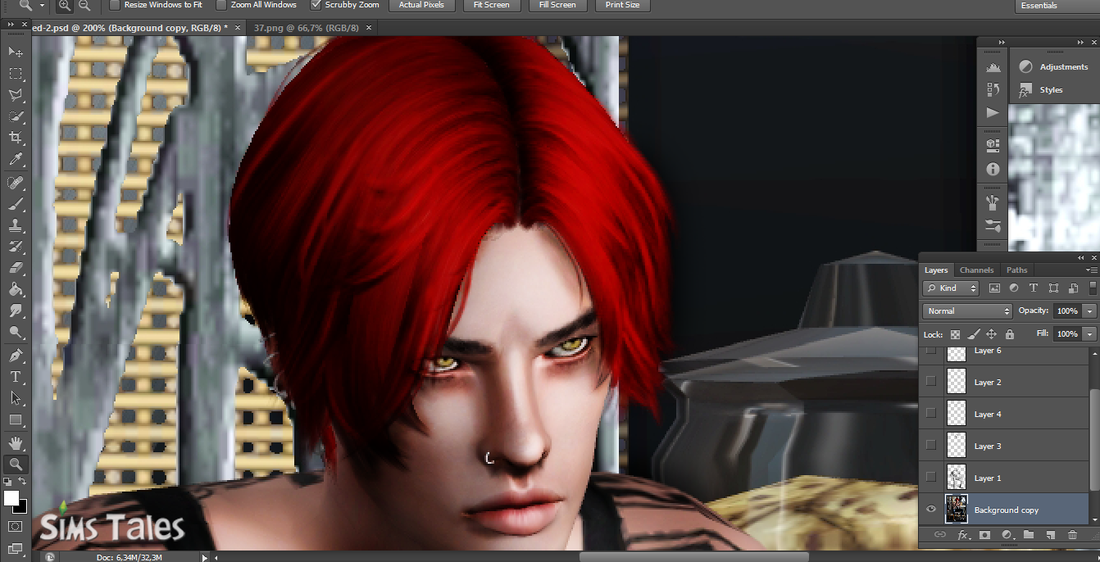The image size is (1100, 562).
Task: Open the Layers panel flyout menu
Action: 1091,270
